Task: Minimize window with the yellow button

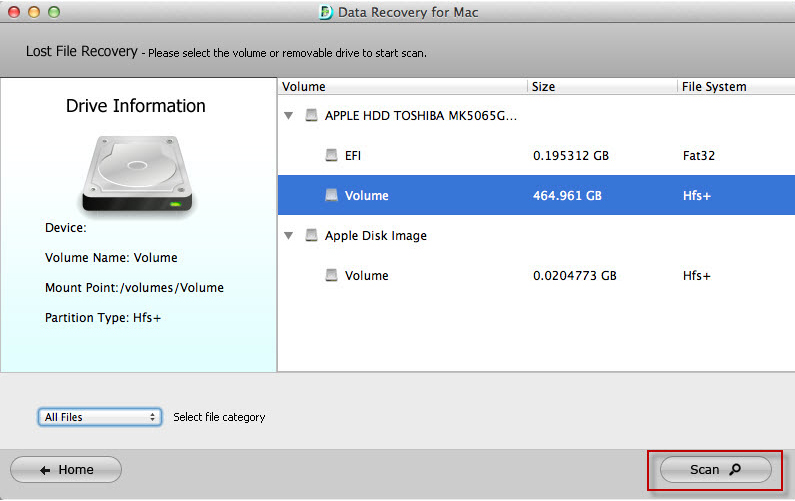Action: [34, 13]
